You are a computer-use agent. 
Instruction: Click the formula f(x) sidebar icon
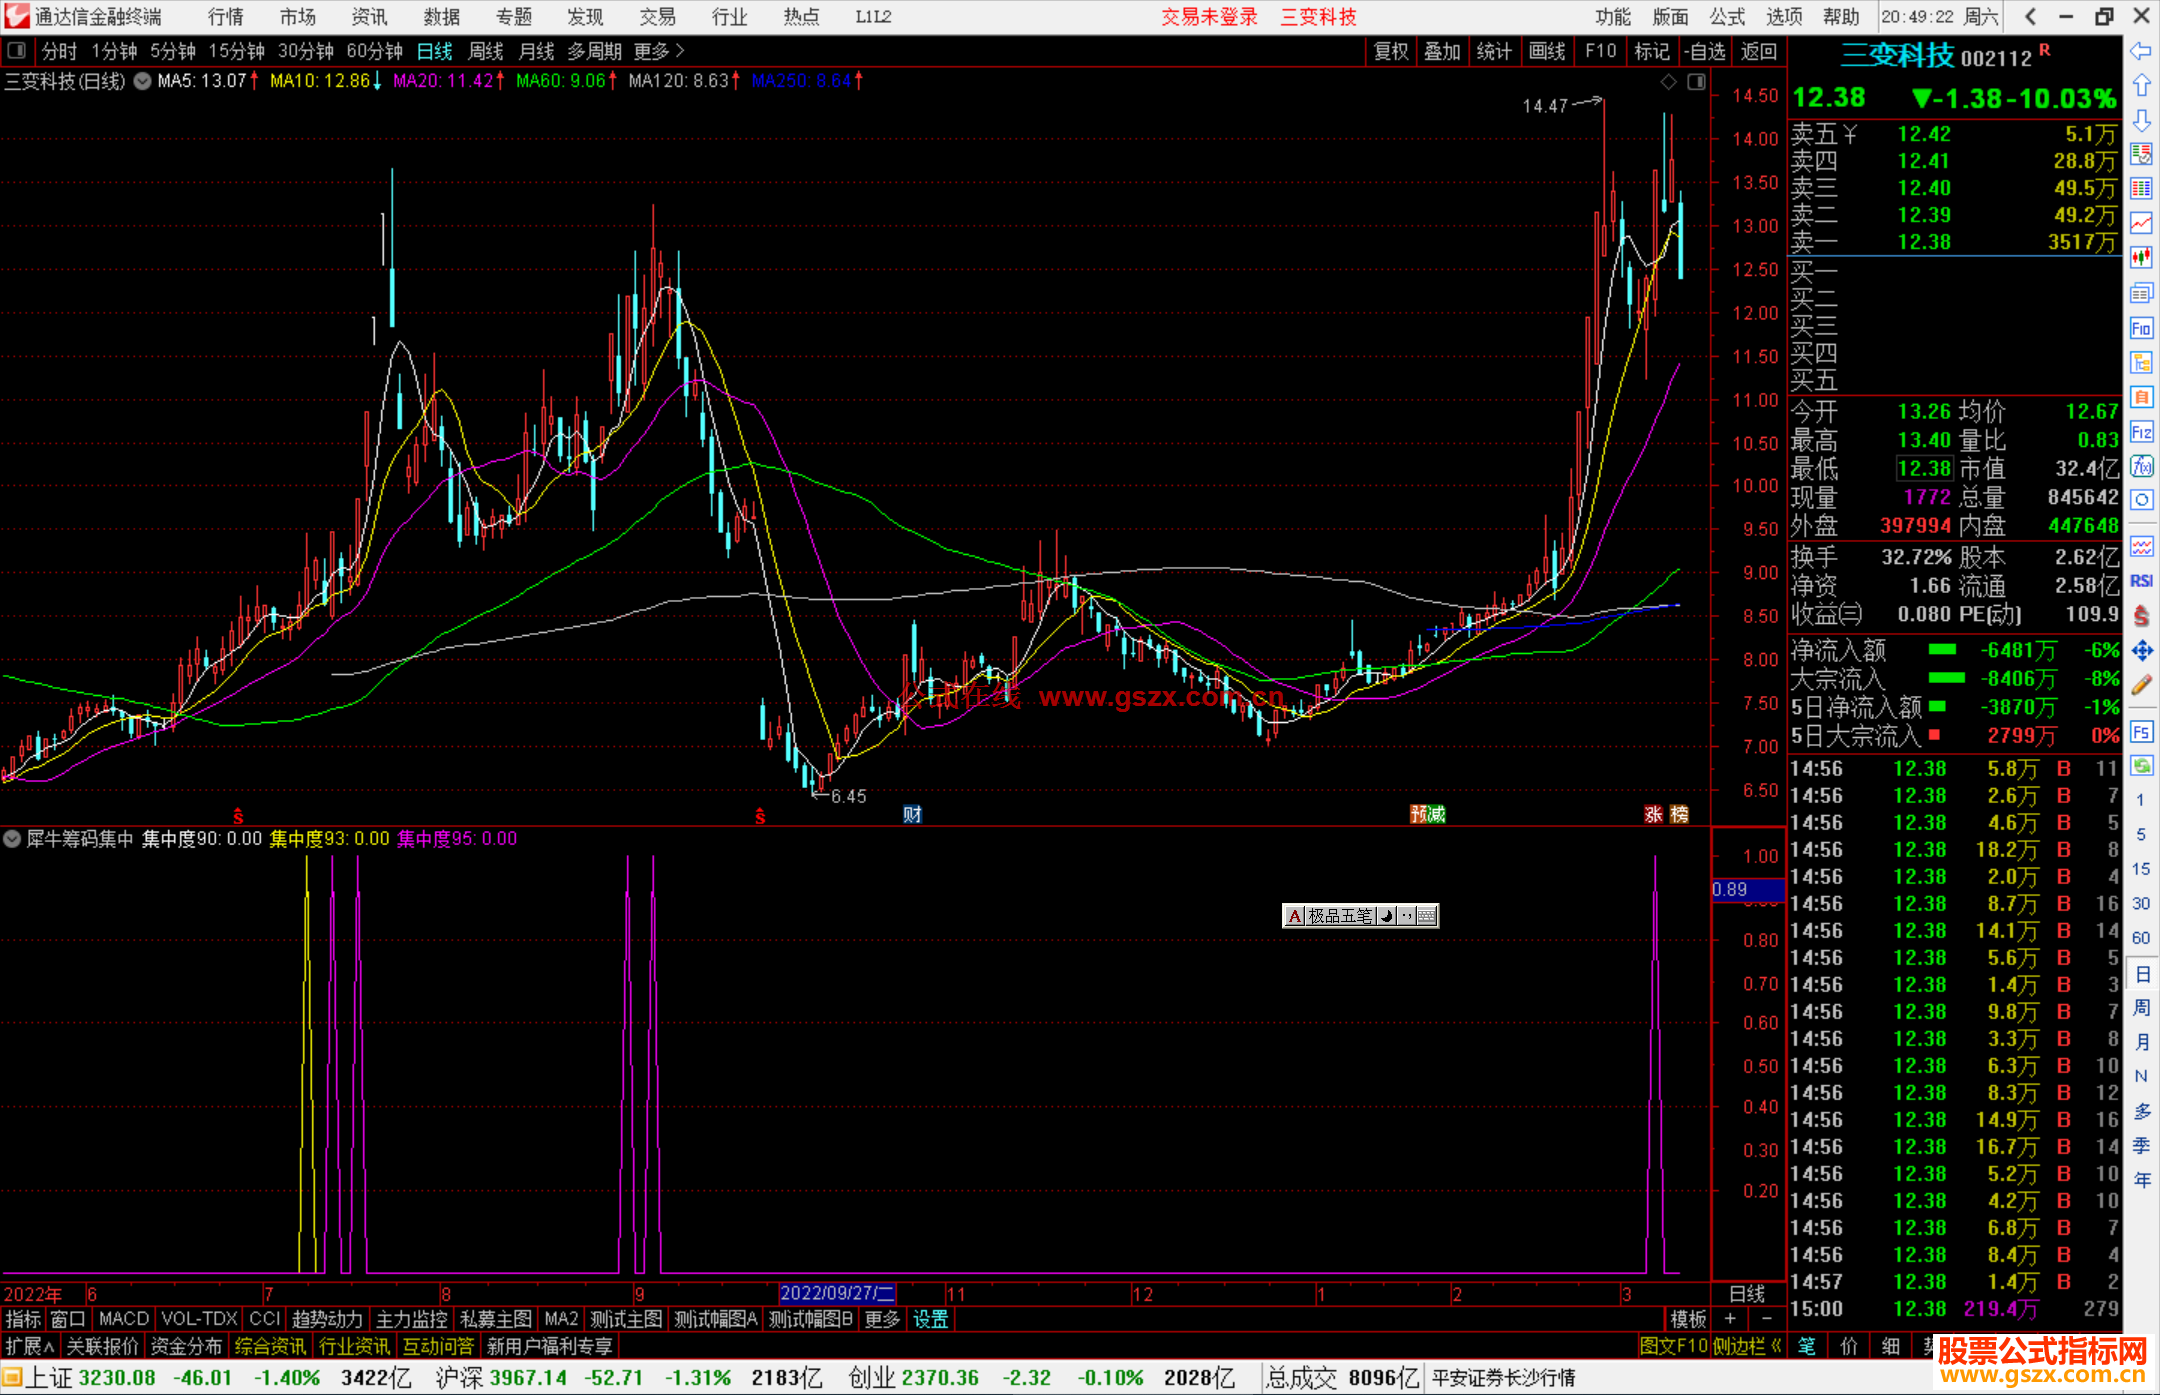(x=2141, y=466)
